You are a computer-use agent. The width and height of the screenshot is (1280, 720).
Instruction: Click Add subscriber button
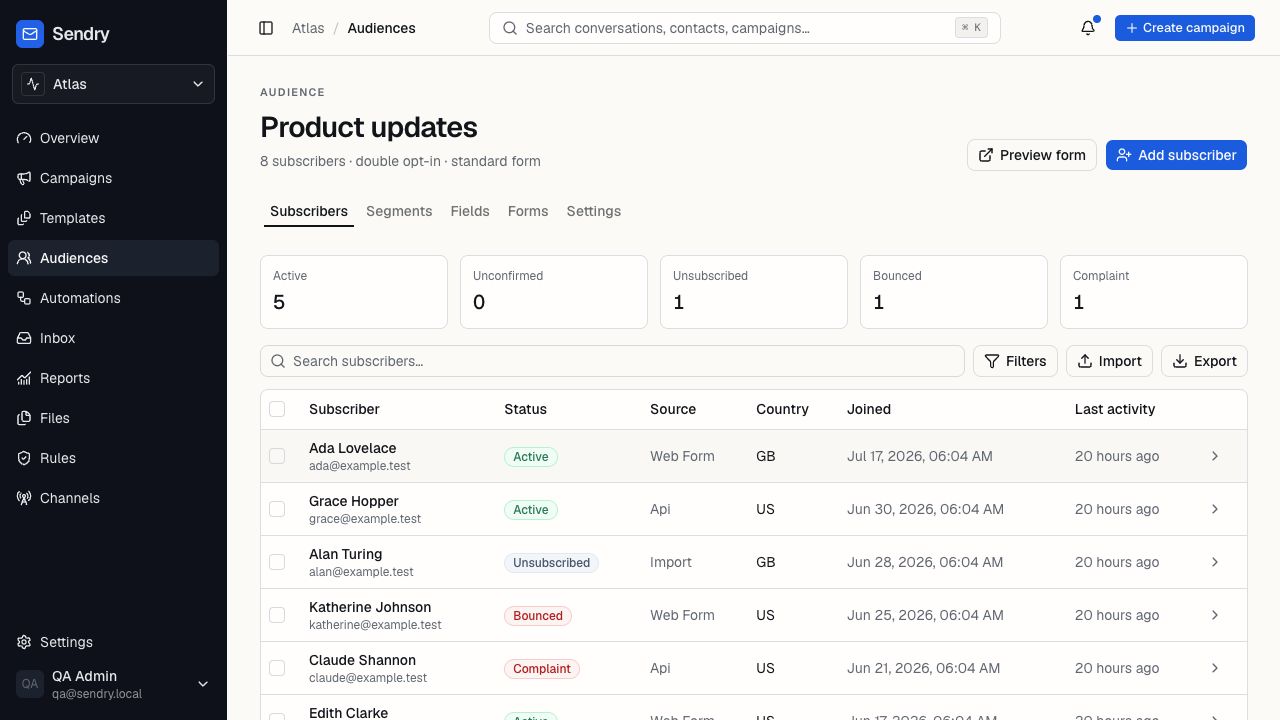click(x=1176, y=155)
